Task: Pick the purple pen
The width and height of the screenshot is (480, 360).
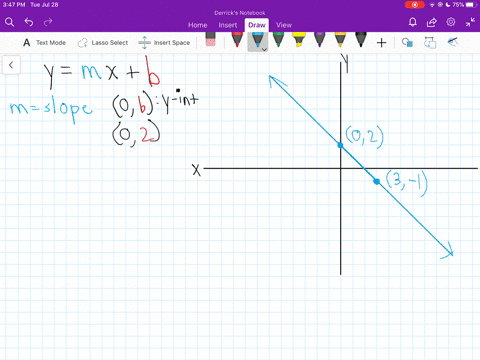Action: [319, 40]
